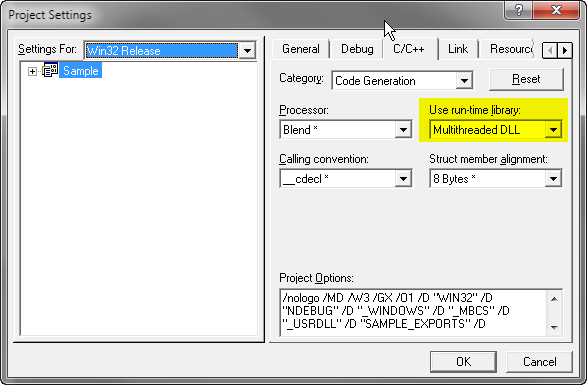Open the Processor dropdown arrow
The image size is (587, 385).
[403, 130]
